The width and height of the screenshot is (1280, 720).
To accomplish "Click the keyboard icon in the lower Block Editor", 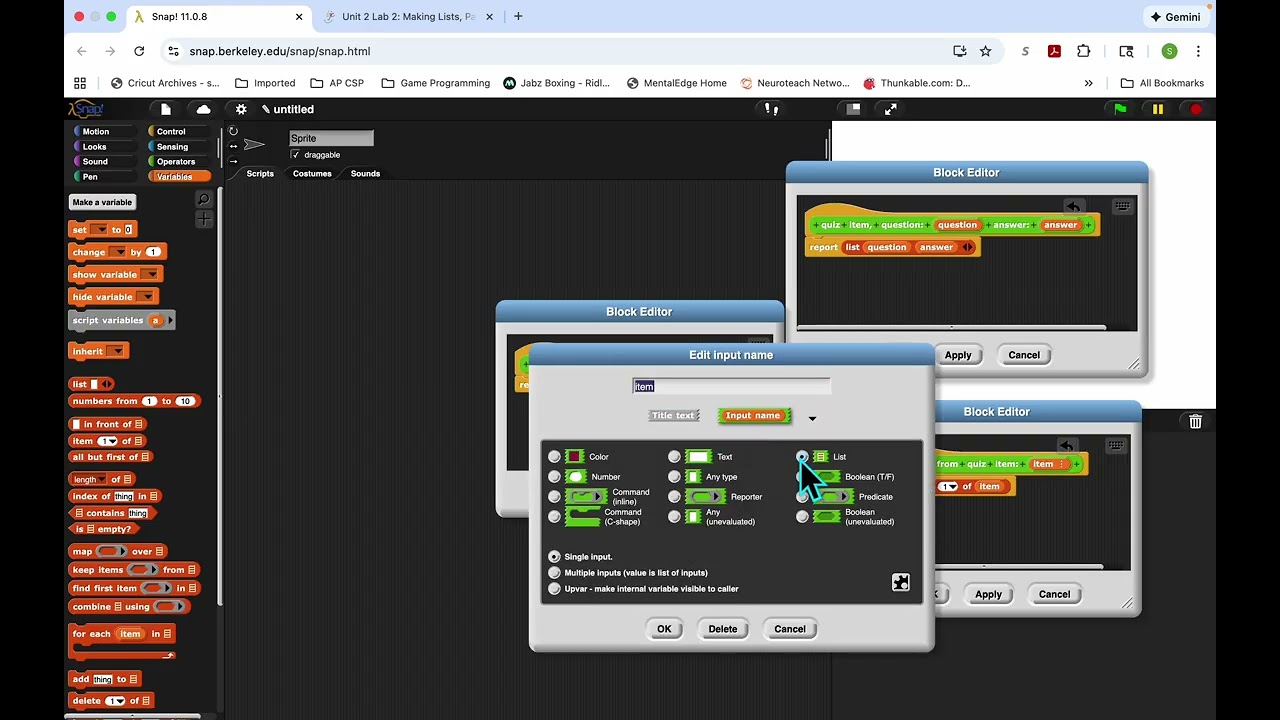I will [x=1117, y=445].
